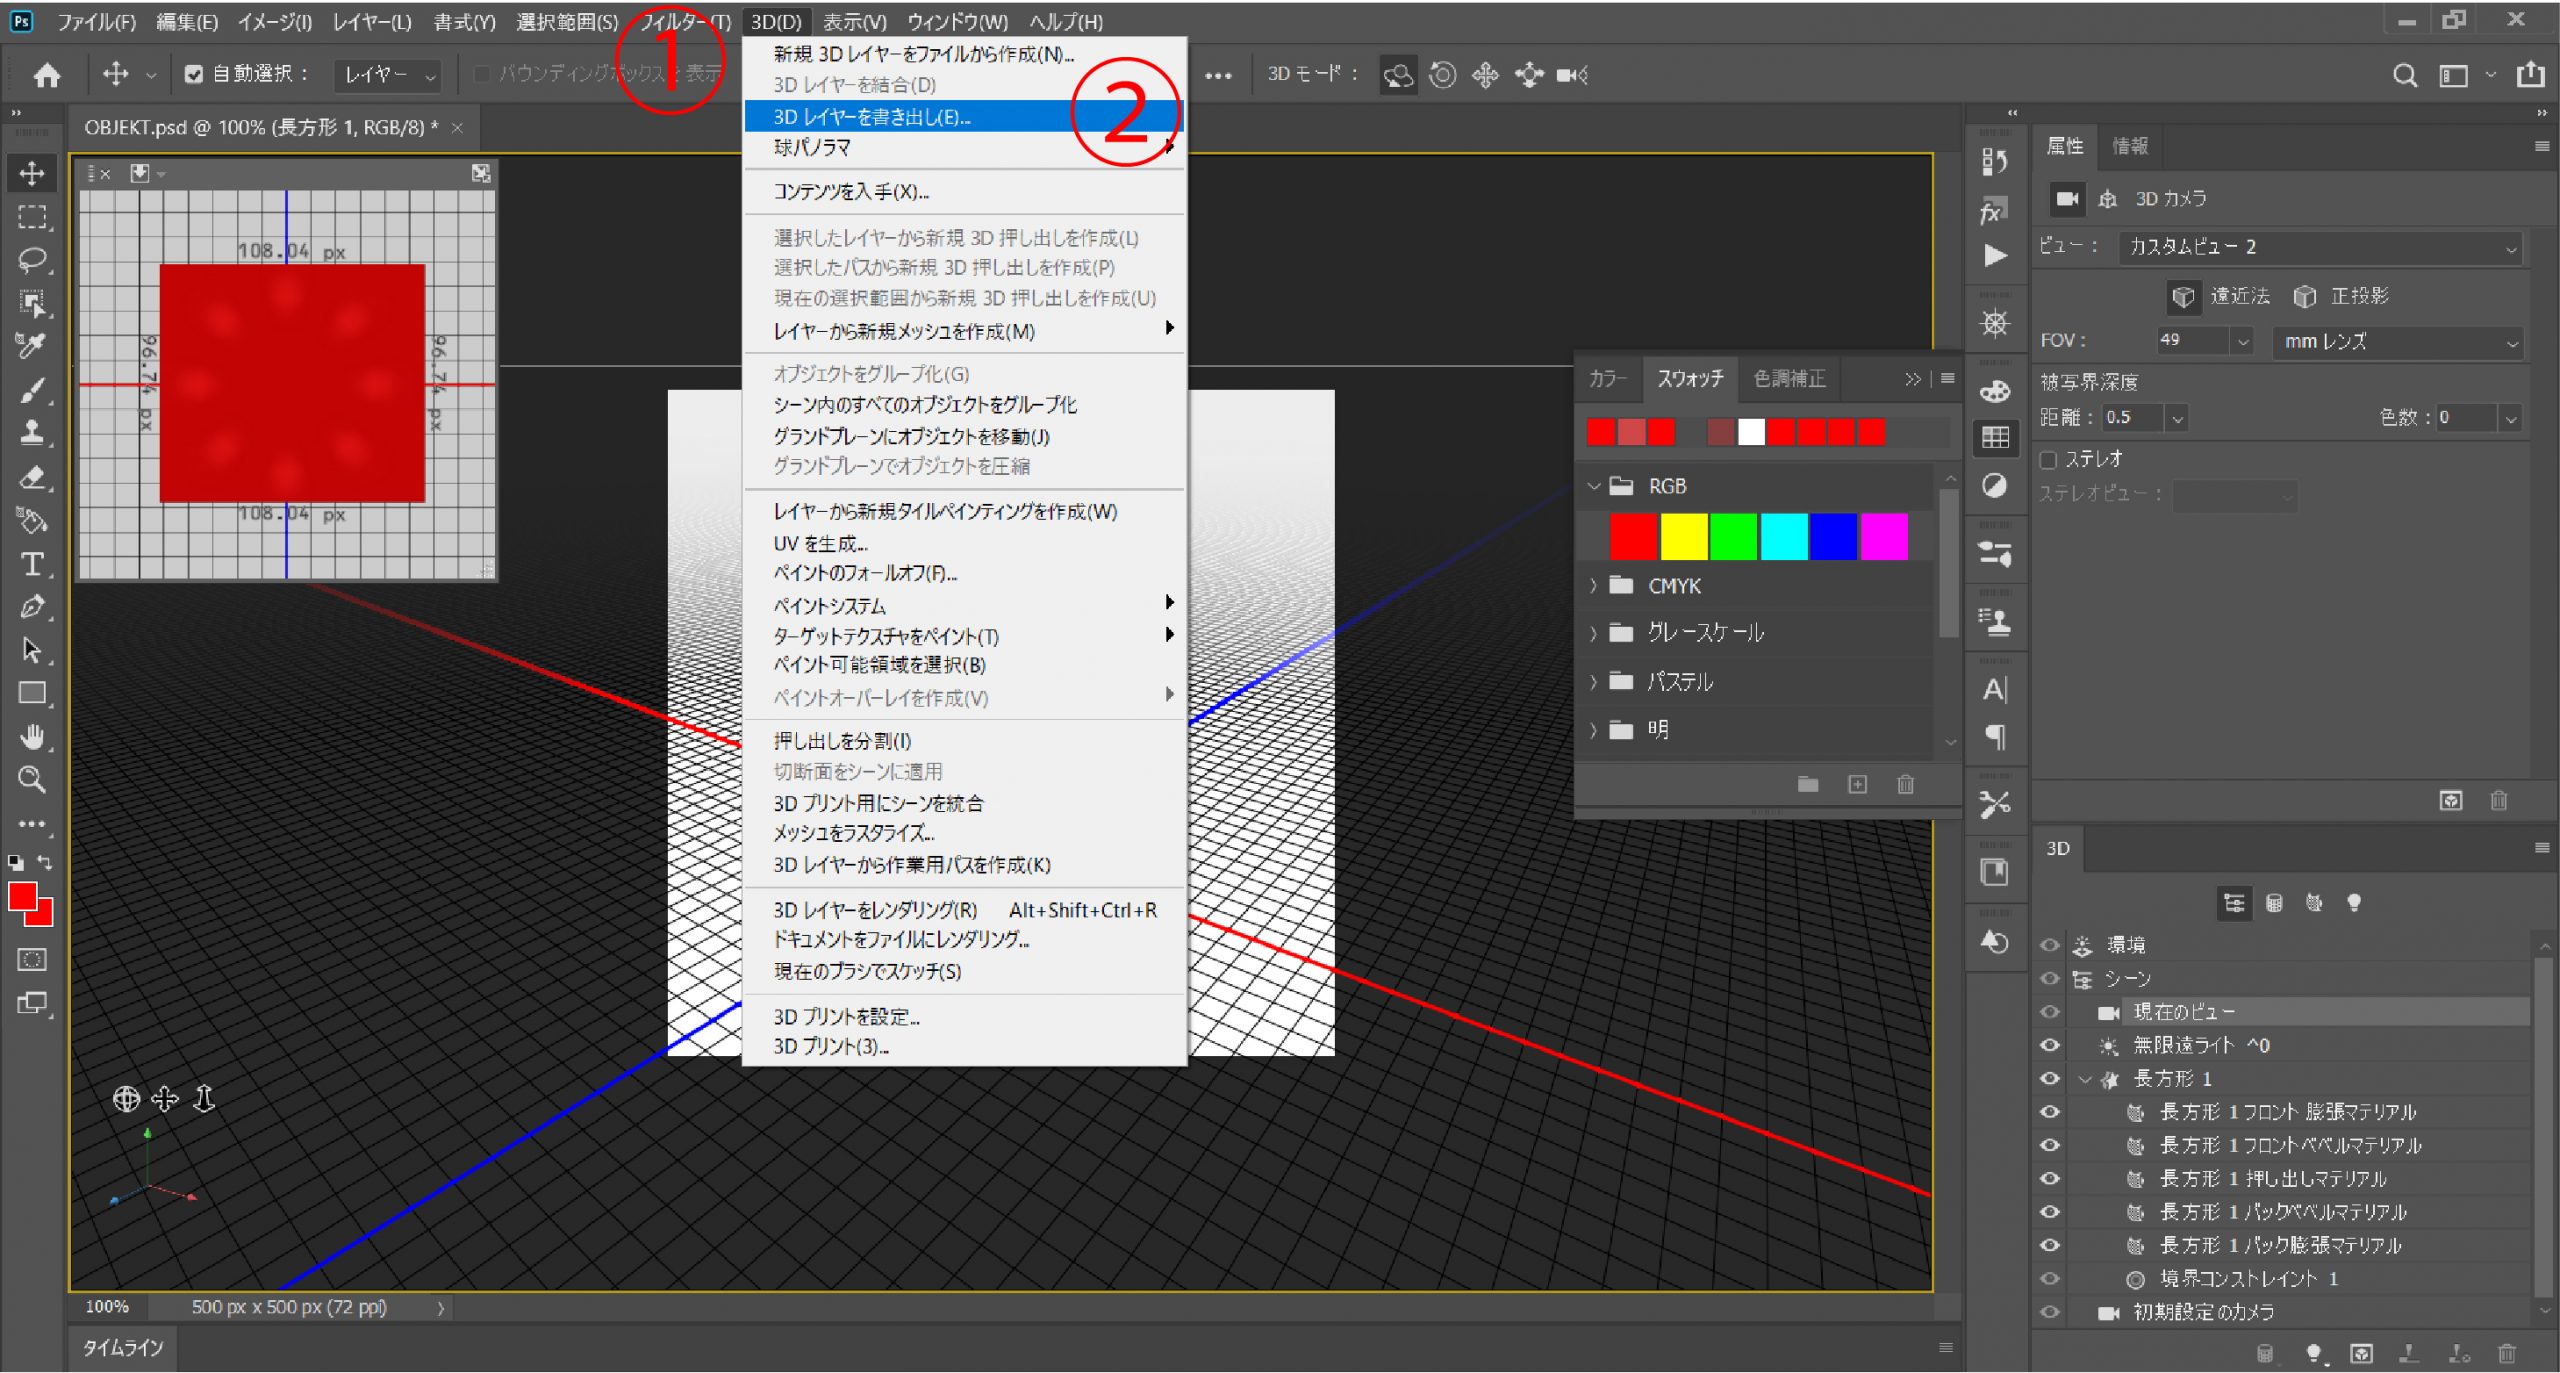
Task: Expand the グレースケール swatch group
Action: (x=1593, y=633)
